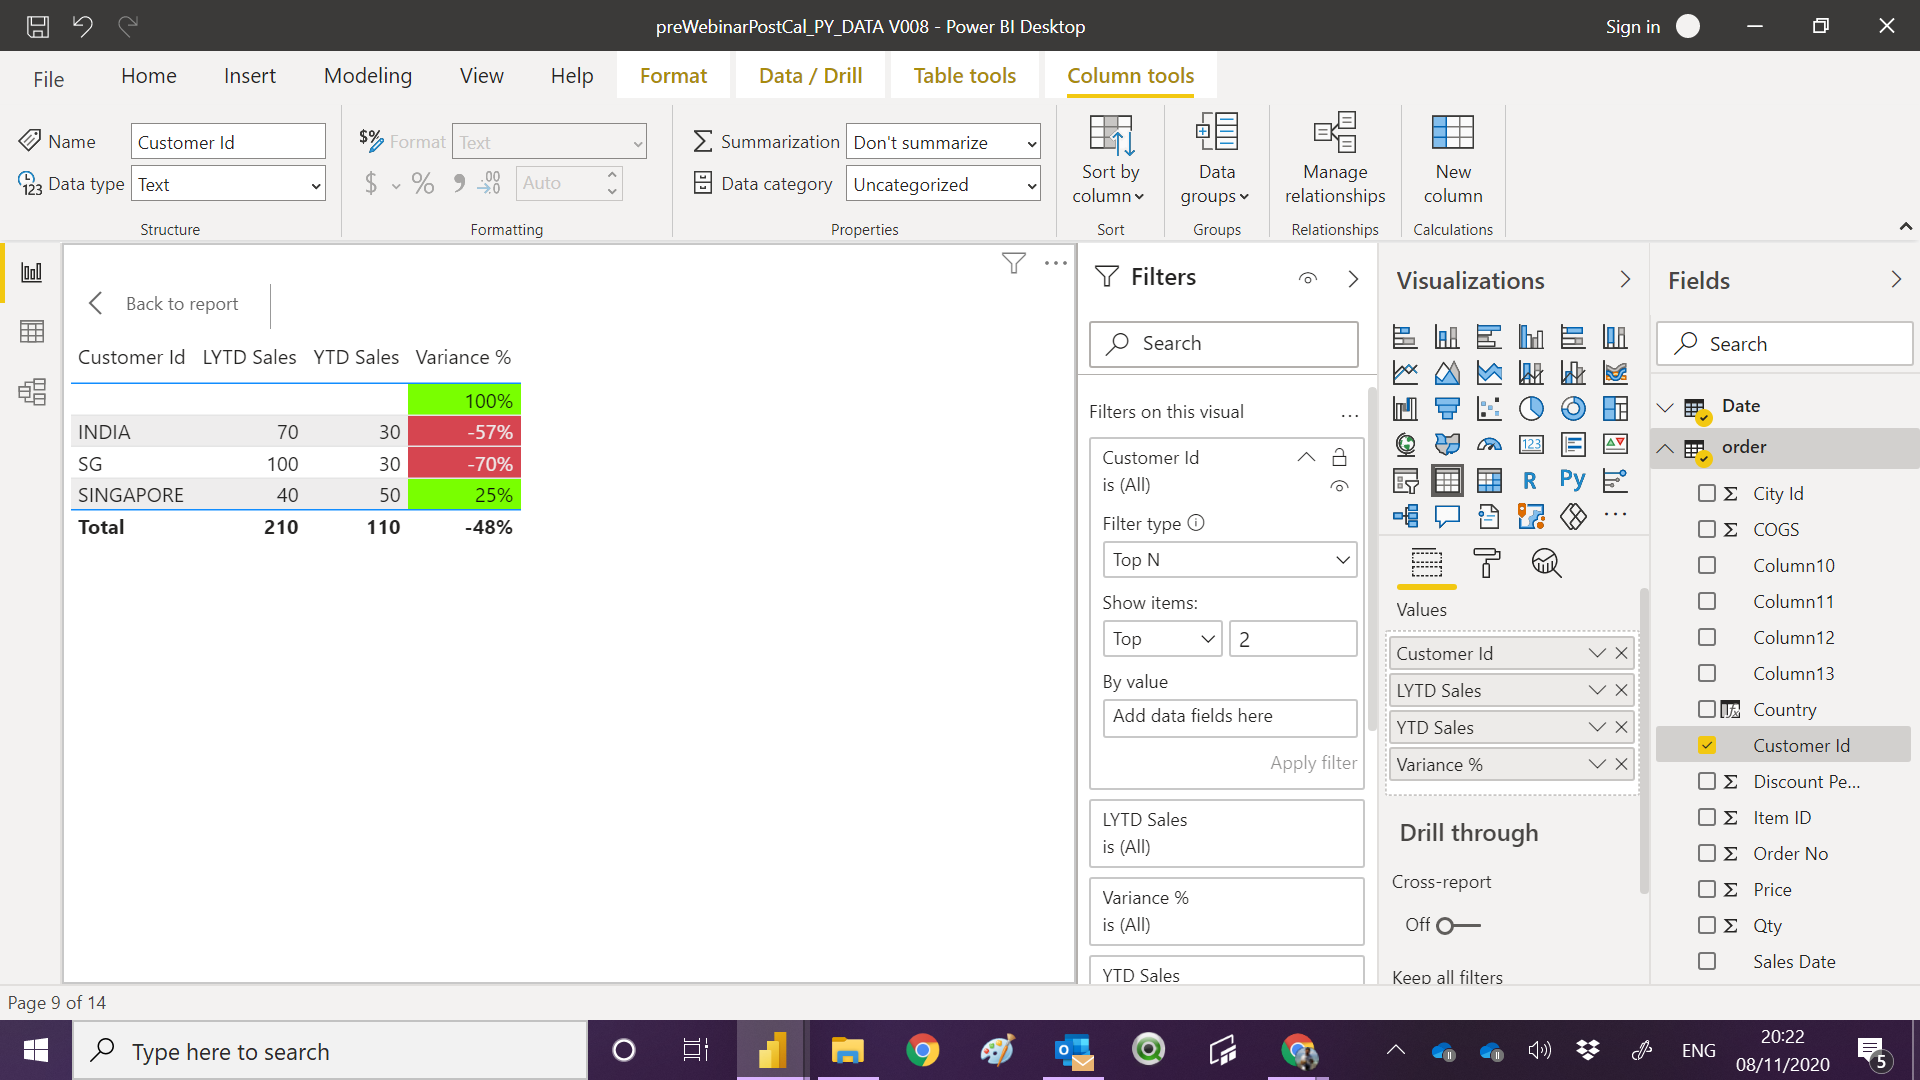Click the Windows Start button
This screenshot has height=1080, width=1920.
pos(36,1050)
